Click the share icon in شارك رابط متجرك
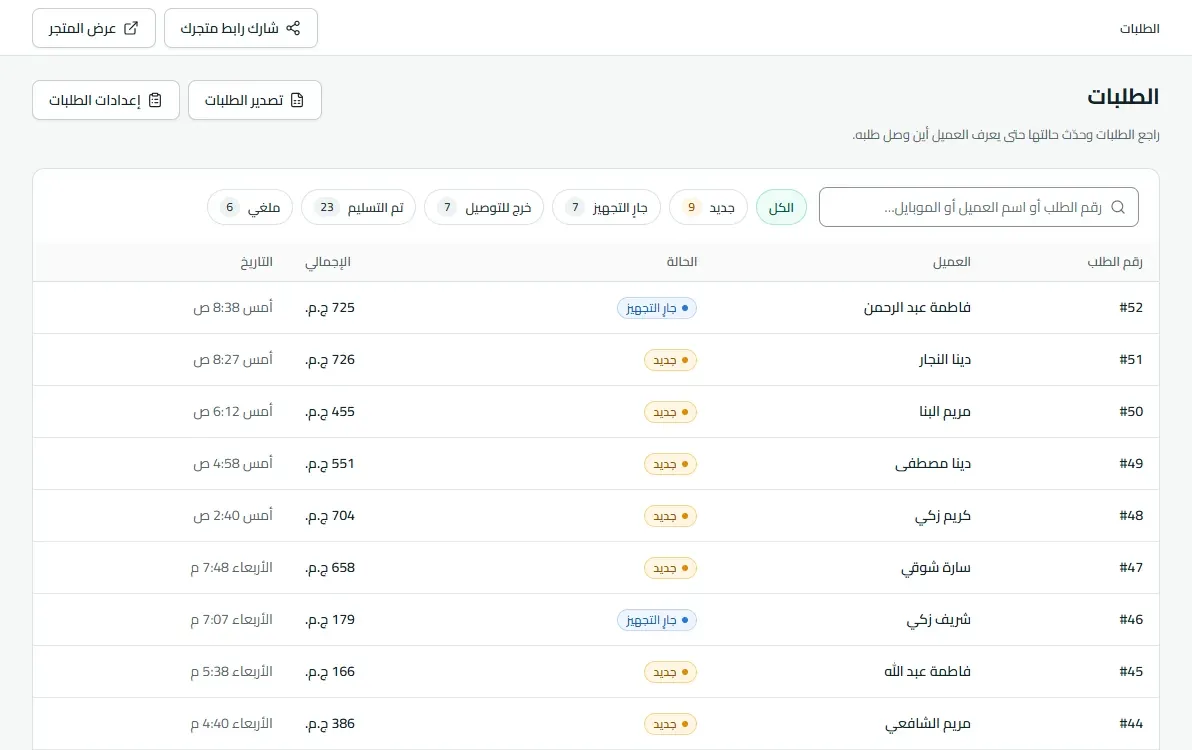 tap(293, 28)
